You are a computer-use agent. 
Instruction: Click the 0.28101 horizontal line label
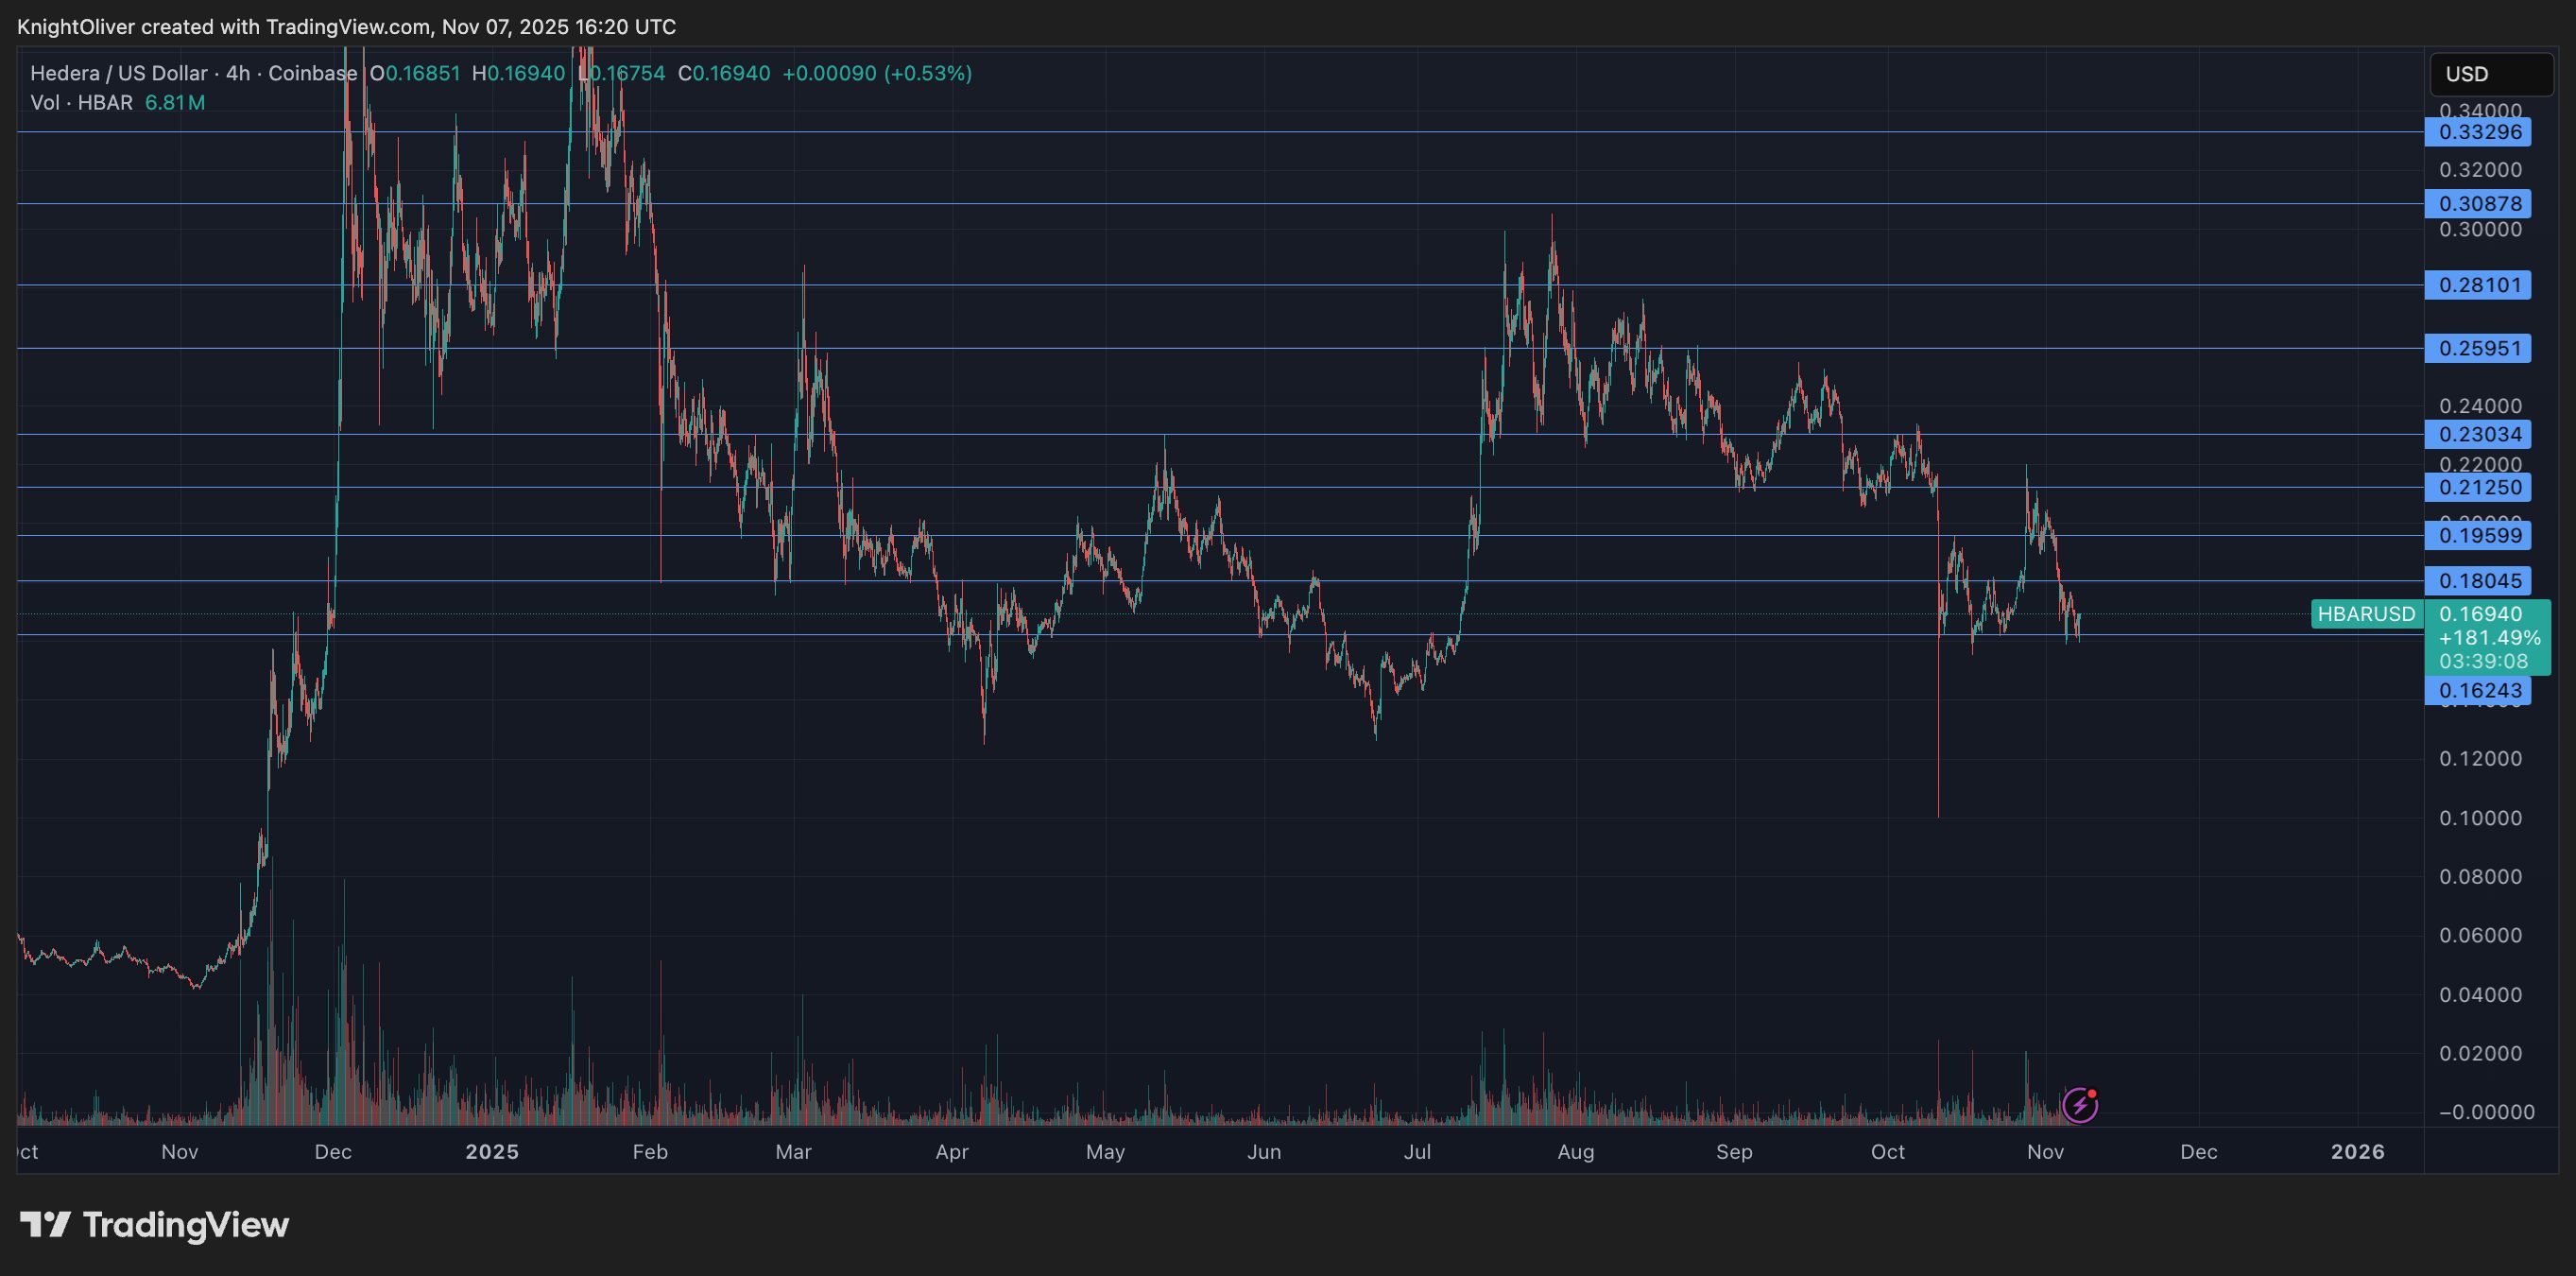pos(2477,285)
